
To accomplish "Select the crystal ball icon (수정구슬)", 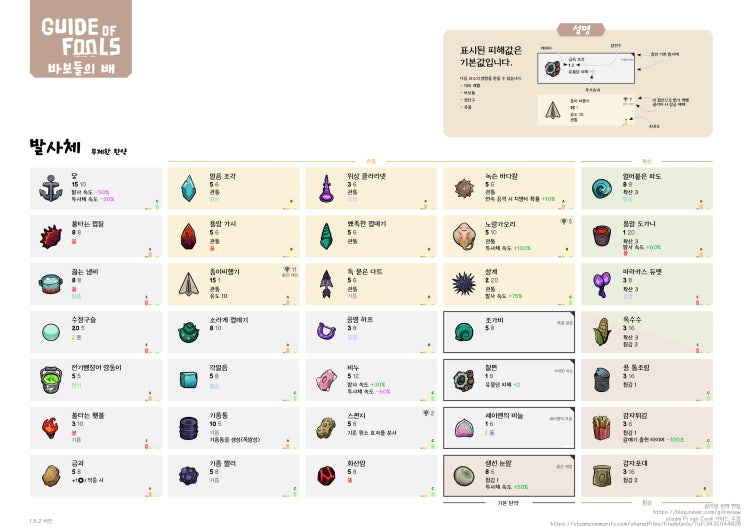I will (x=51, y=332).
